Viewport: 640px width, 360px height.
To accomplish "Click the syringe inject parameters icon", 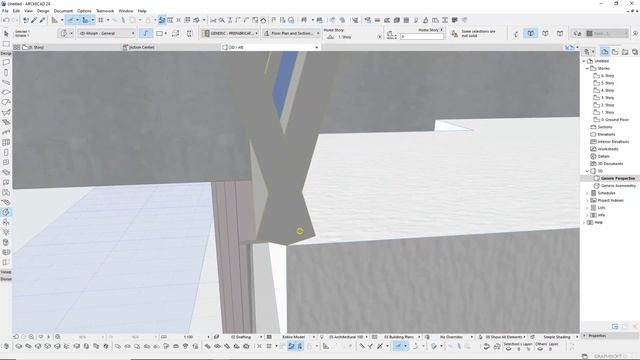I will pyautogui.click(x=42, y=20).
